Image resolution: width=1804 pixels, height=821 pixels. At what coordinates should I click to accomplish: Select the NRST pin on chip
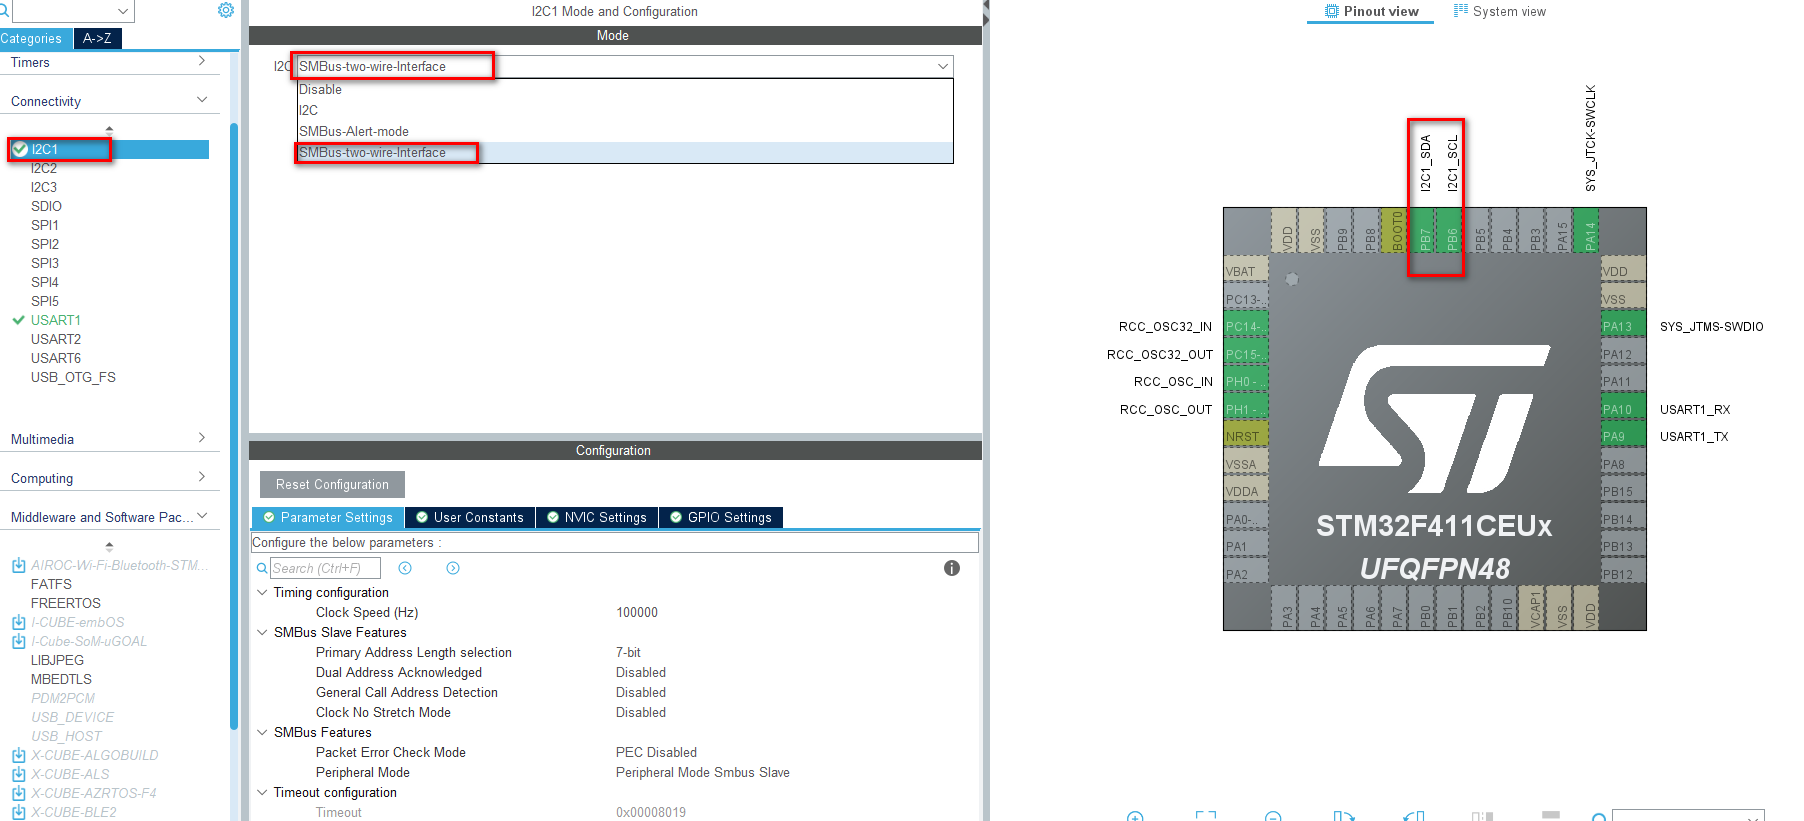click(x=1246, y=436)
